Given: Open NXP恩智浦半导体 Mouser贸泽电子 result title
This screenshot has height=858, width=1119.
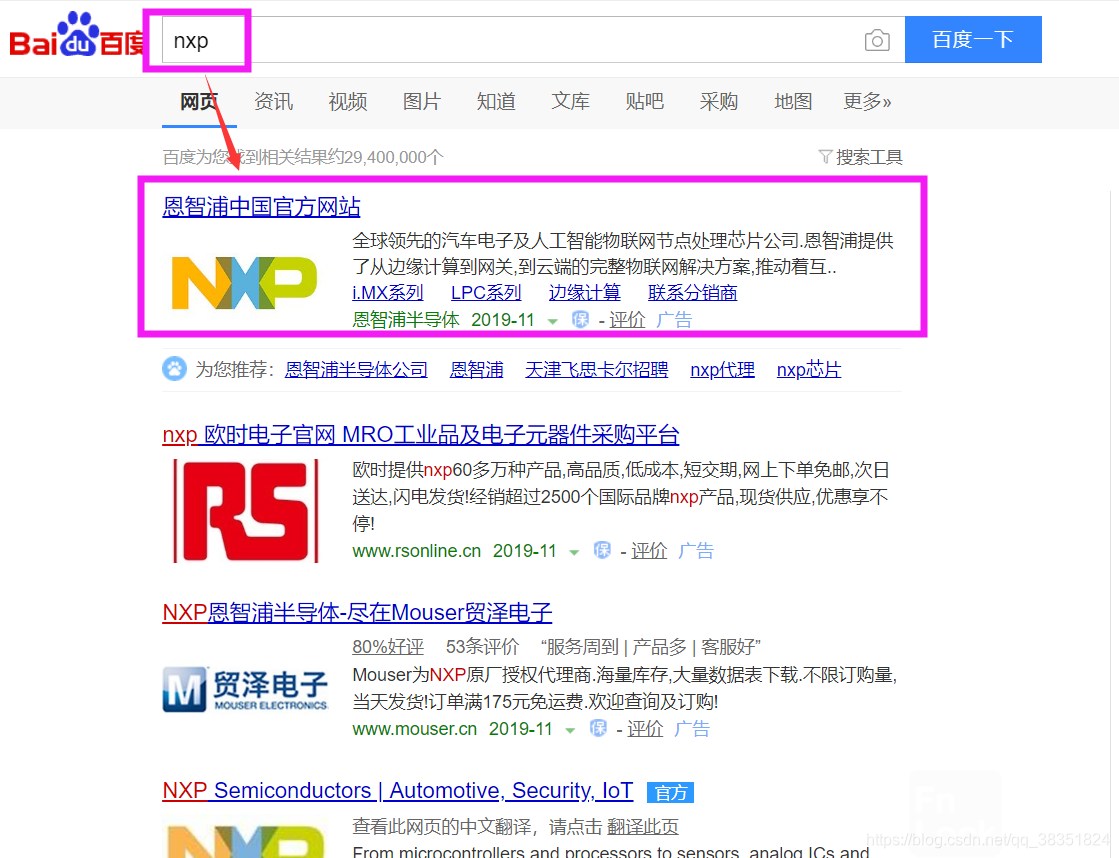Looking at the screenshot, I should (x=357, y=612).
